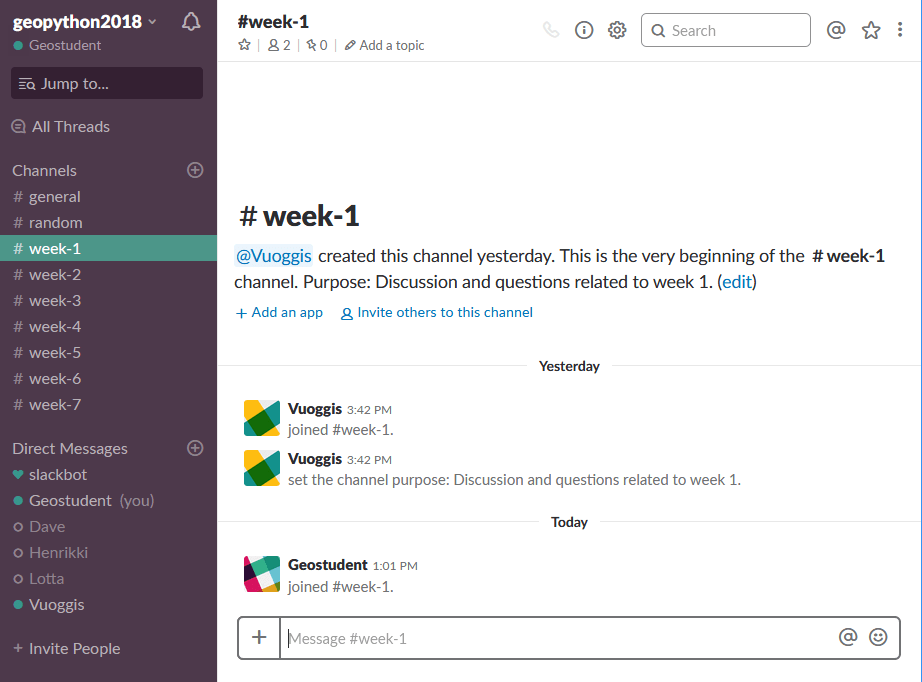Edit the channel purpose via the edit link
Image resolution: width=922 pixels, height=682 pixels.
point(737,281)
